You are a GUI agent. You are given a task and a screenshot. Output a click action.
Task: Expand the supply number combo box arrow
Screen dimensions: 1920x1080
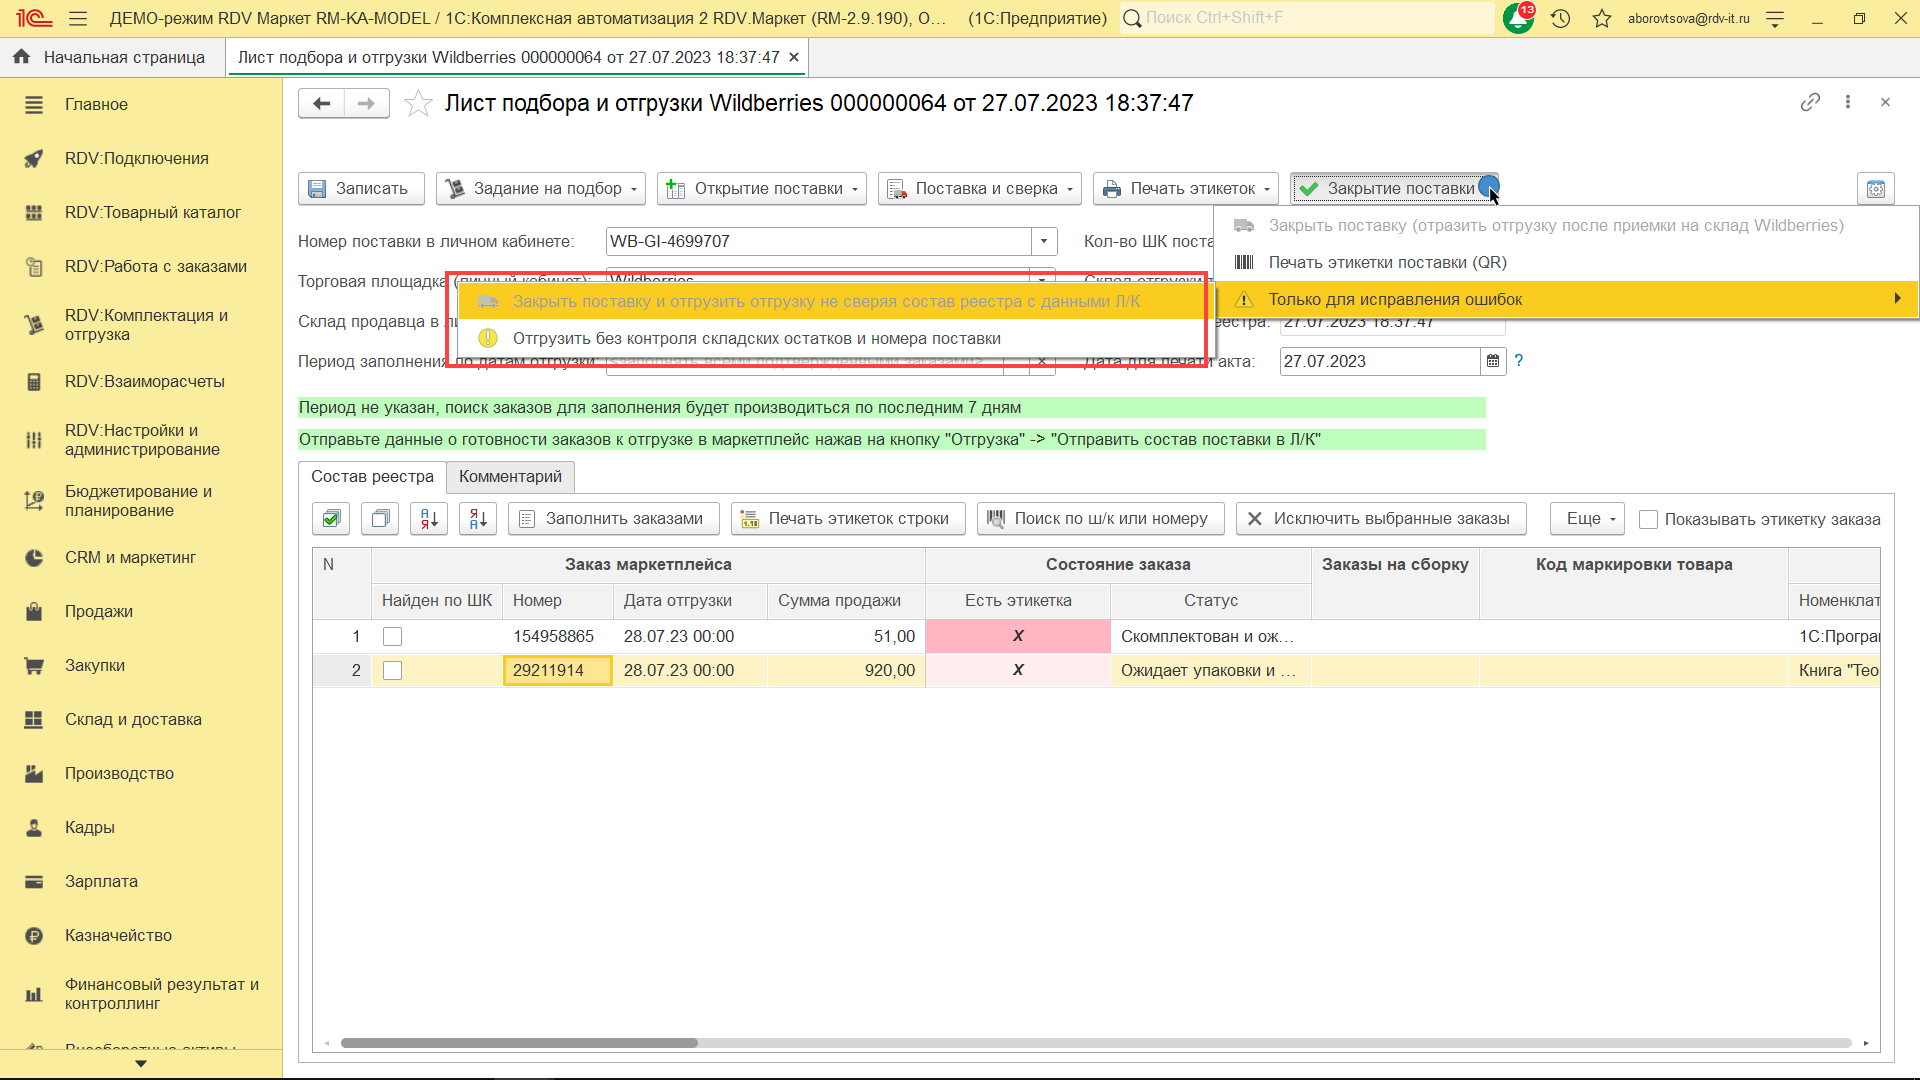pos(1044,241)
